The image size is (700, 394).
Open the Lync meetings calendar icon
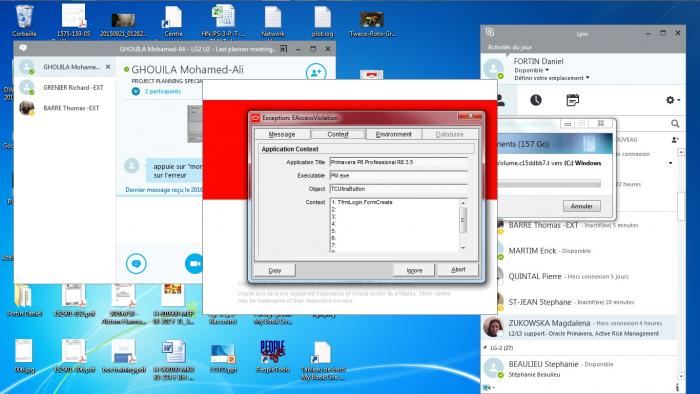coord(572,100)
